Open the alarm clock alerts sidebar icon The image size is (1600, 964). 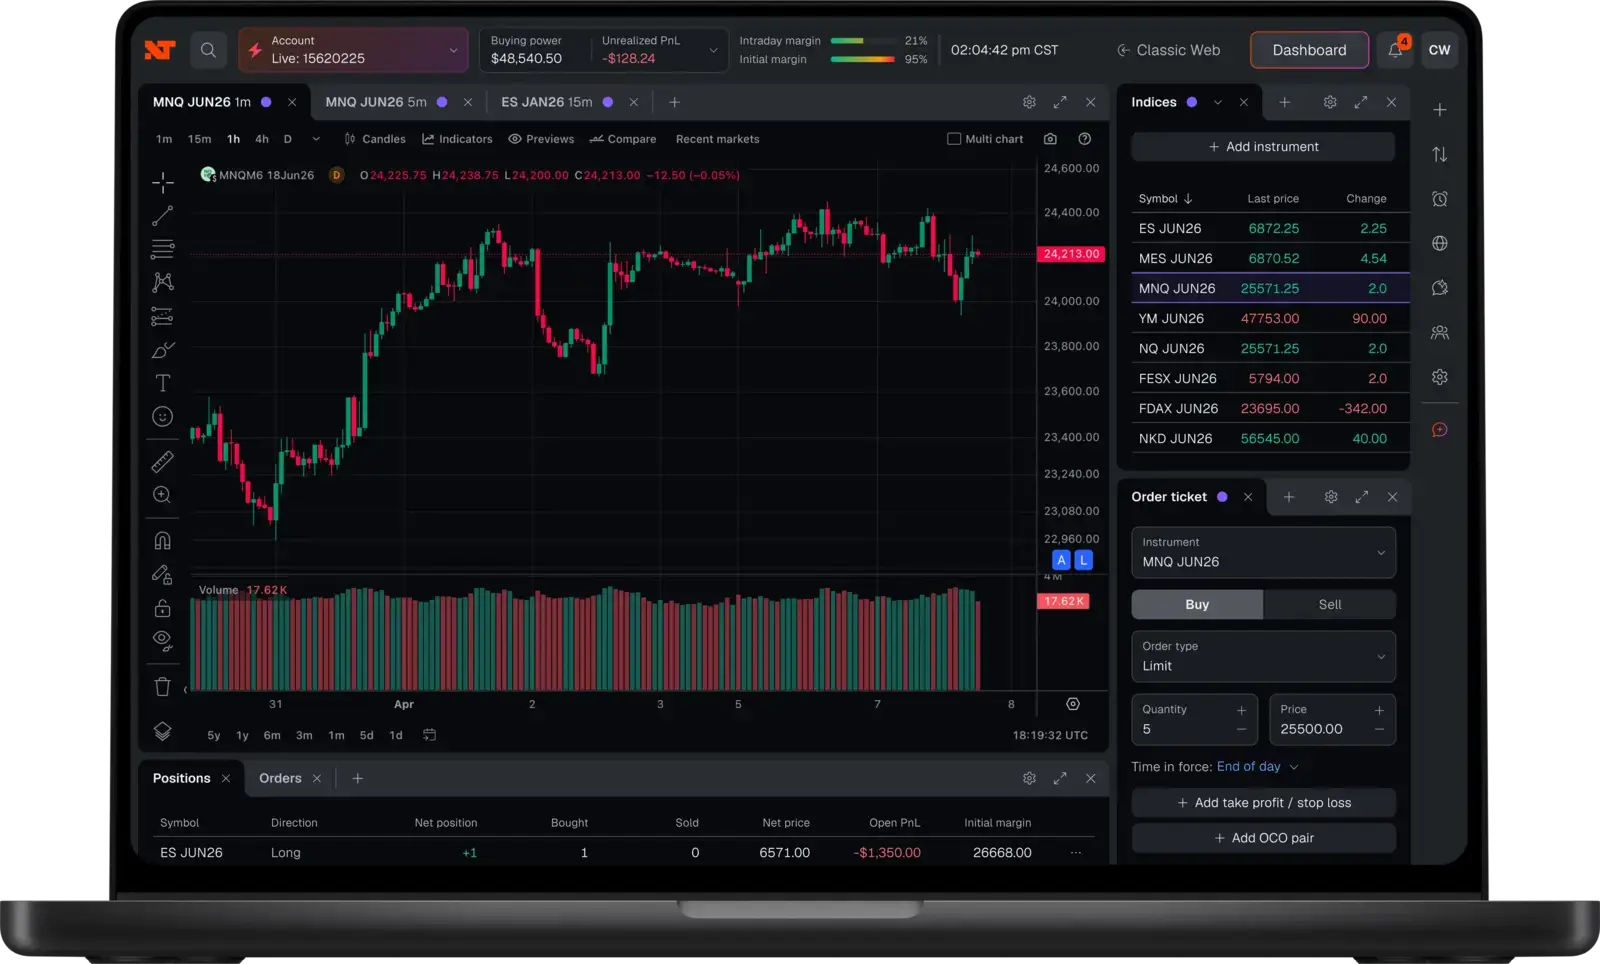(1440, 199)
